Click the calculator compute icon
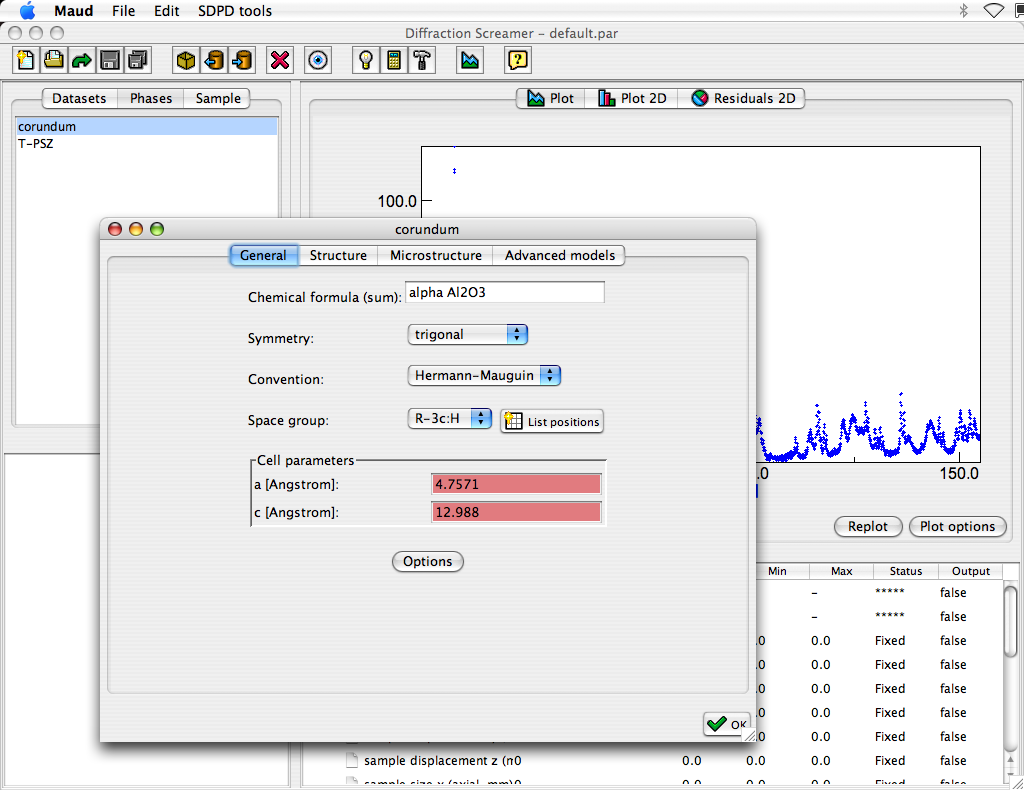Viewport: 1024px width, 790px height. [394, 60]
